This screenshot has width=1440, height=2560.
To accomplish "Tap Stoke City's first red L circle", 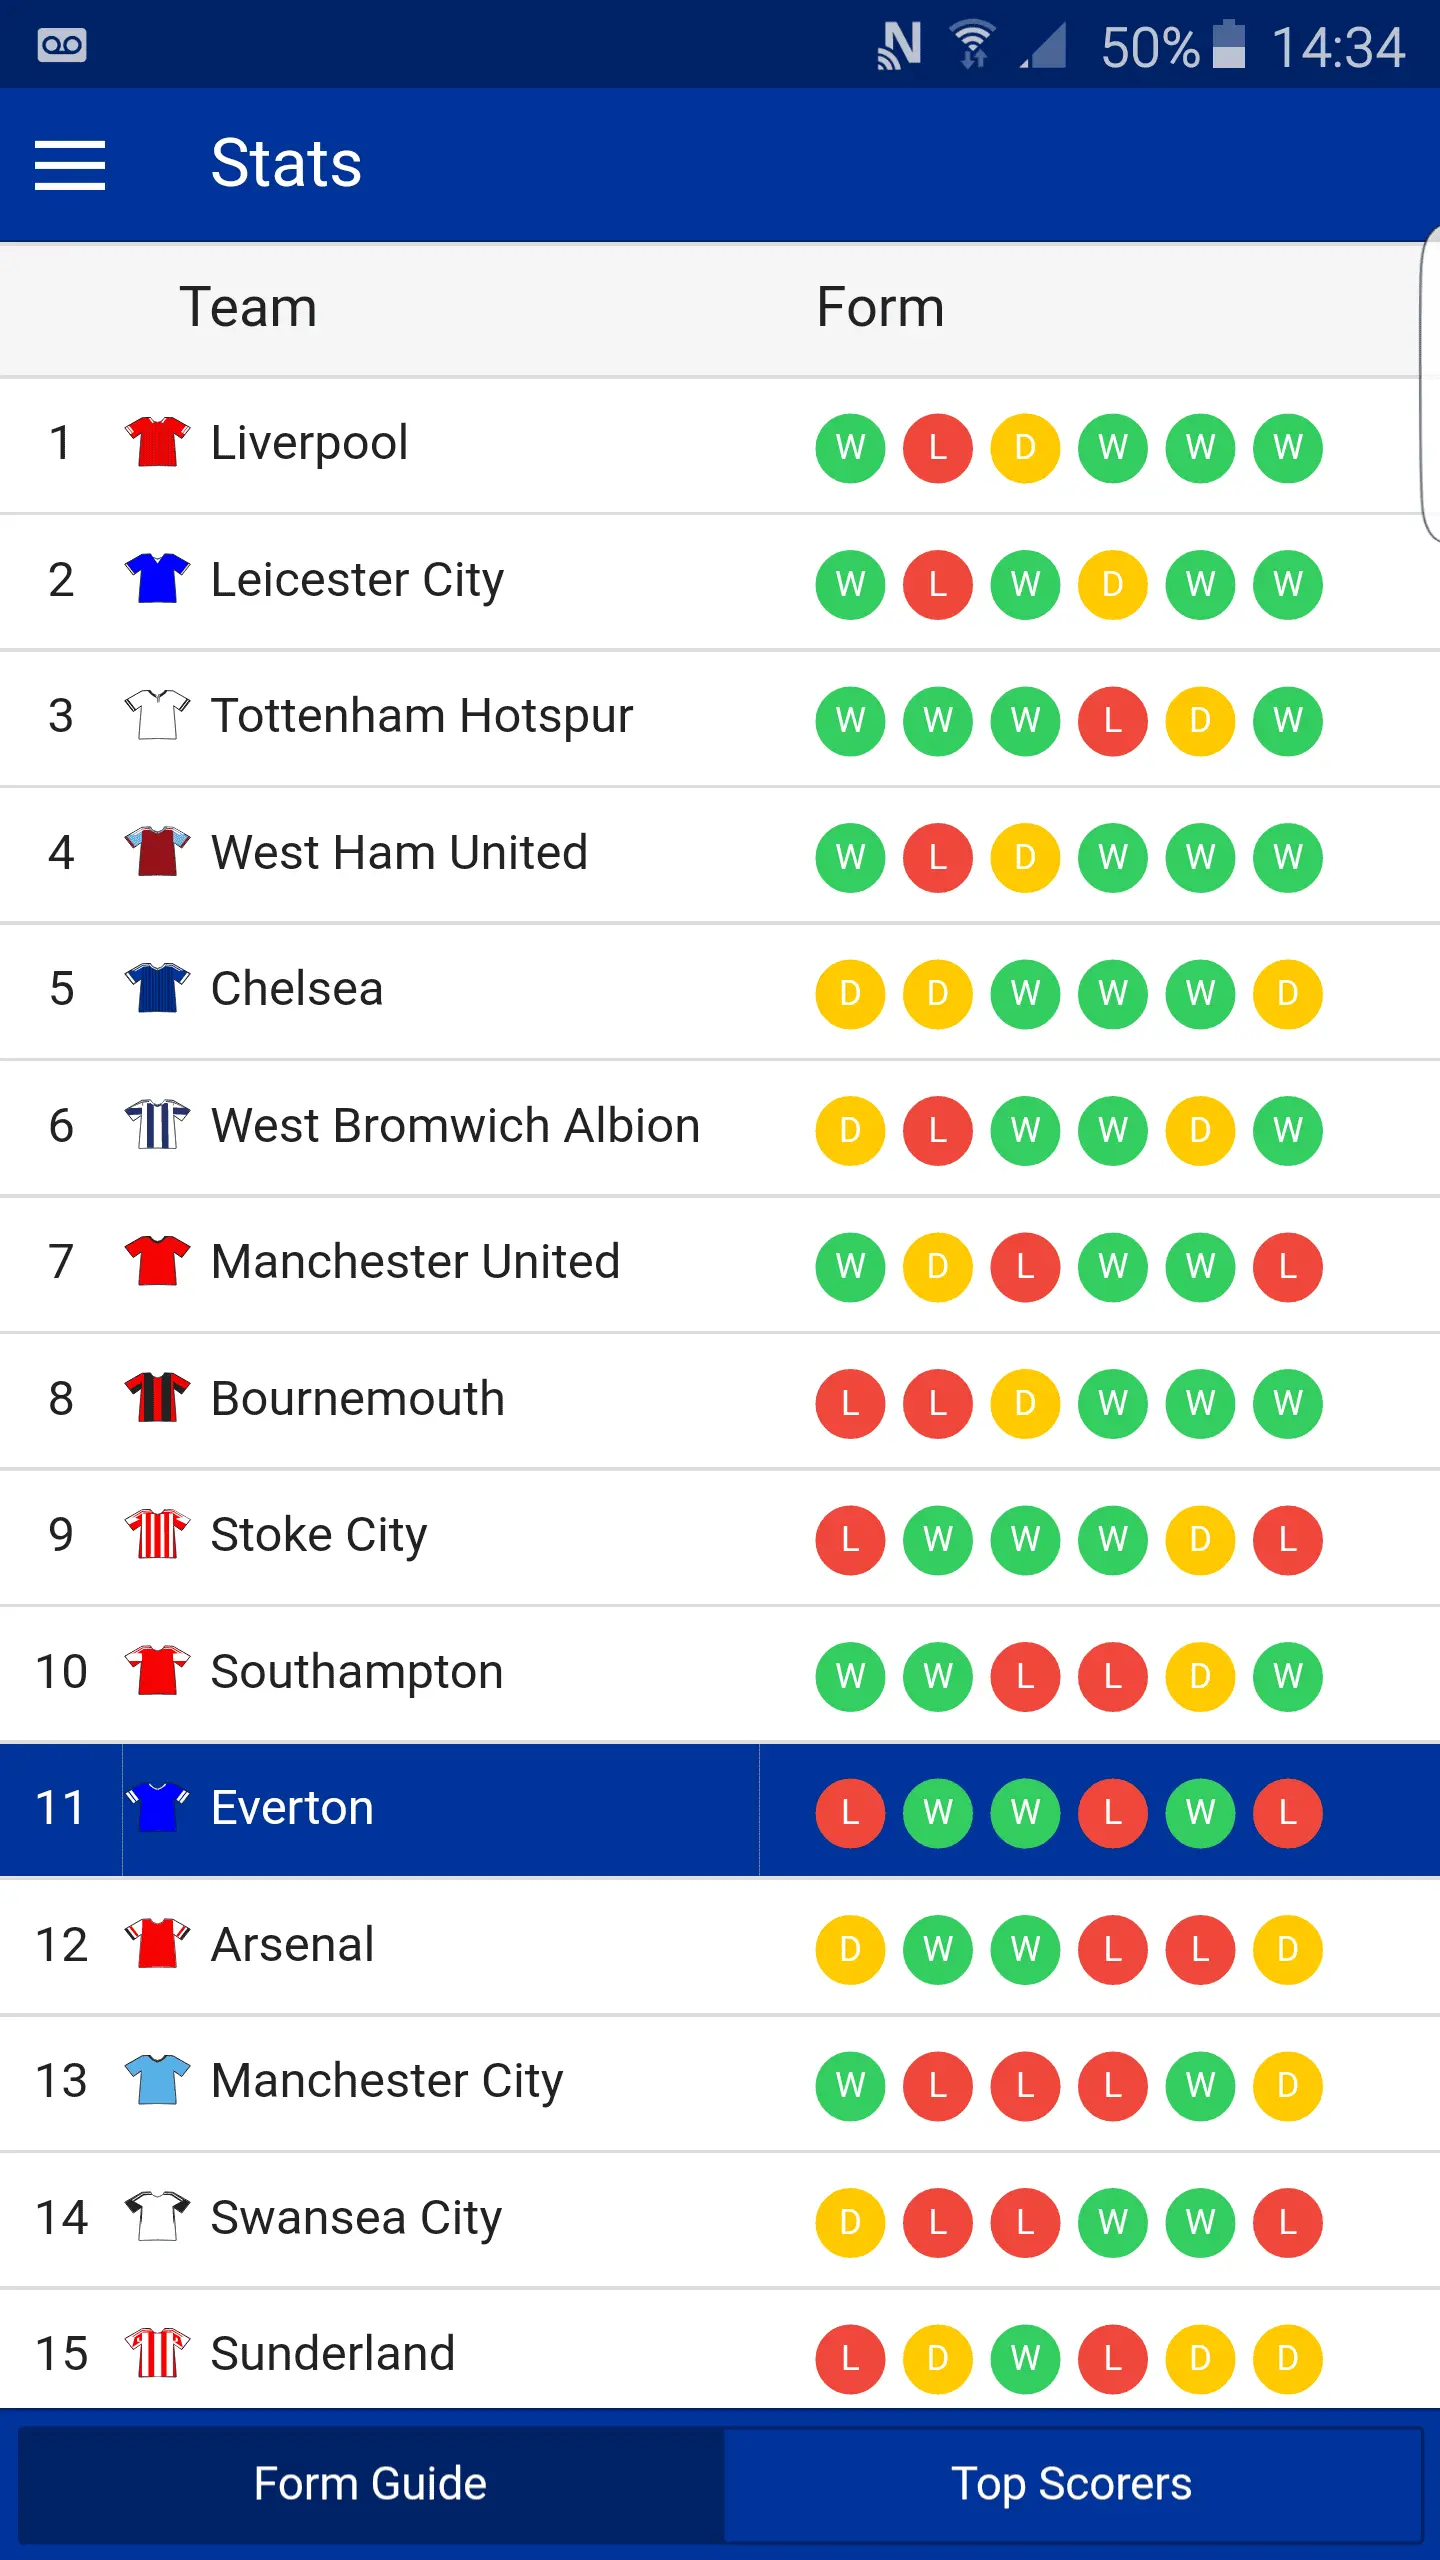I will point(850,1540).
